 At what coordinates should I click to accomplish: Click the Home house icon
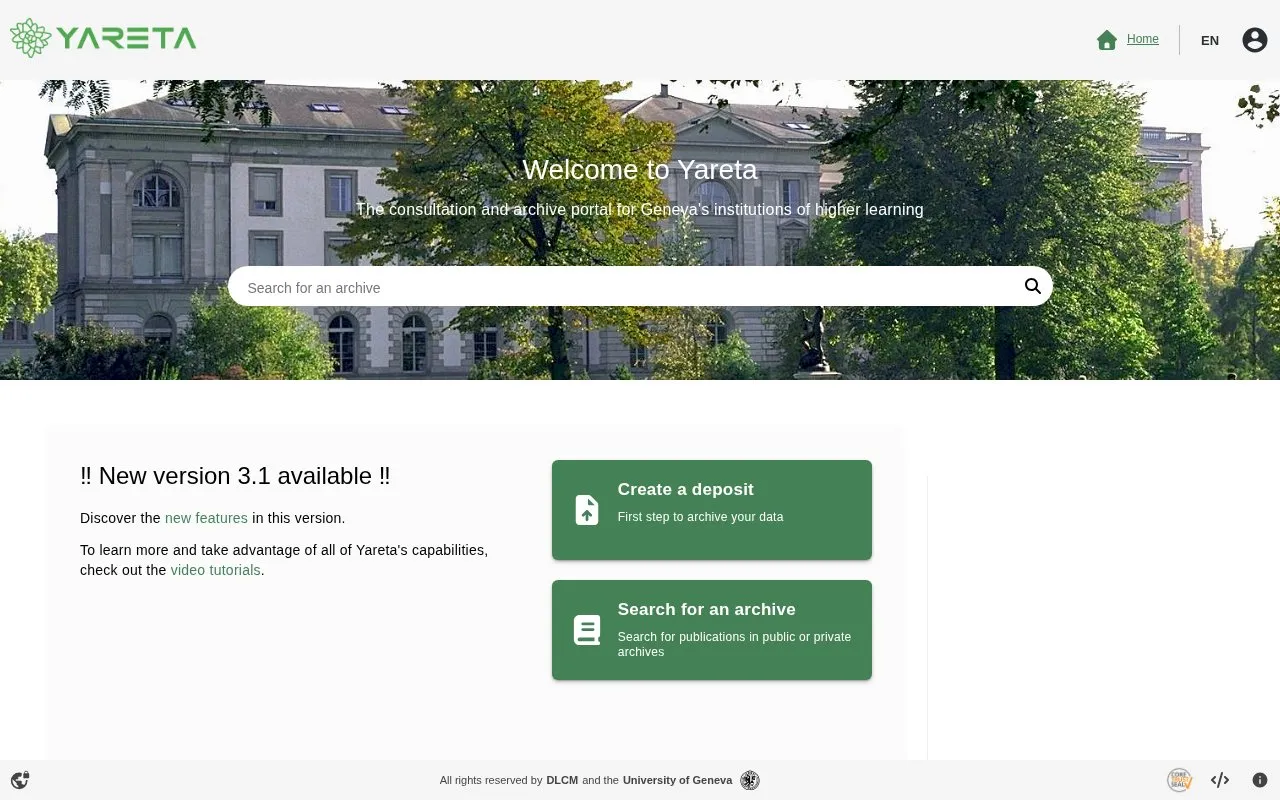click(1106, 40)
